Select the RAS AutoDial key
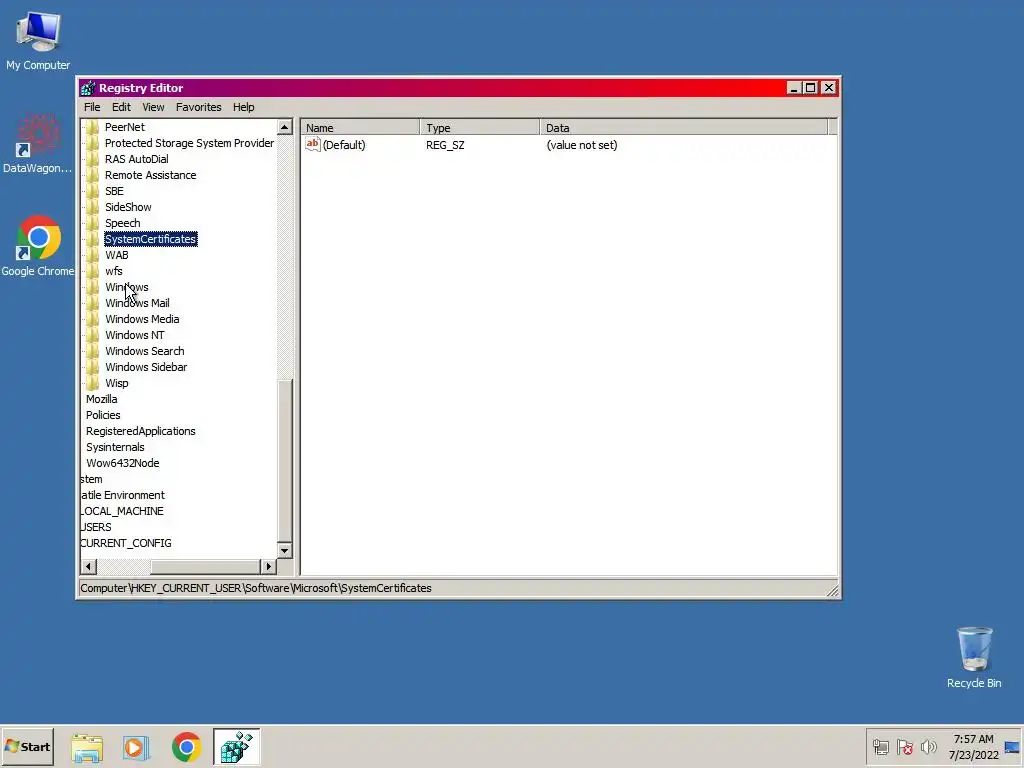This screenshot has height=768, width=1024. pos(136,159)
